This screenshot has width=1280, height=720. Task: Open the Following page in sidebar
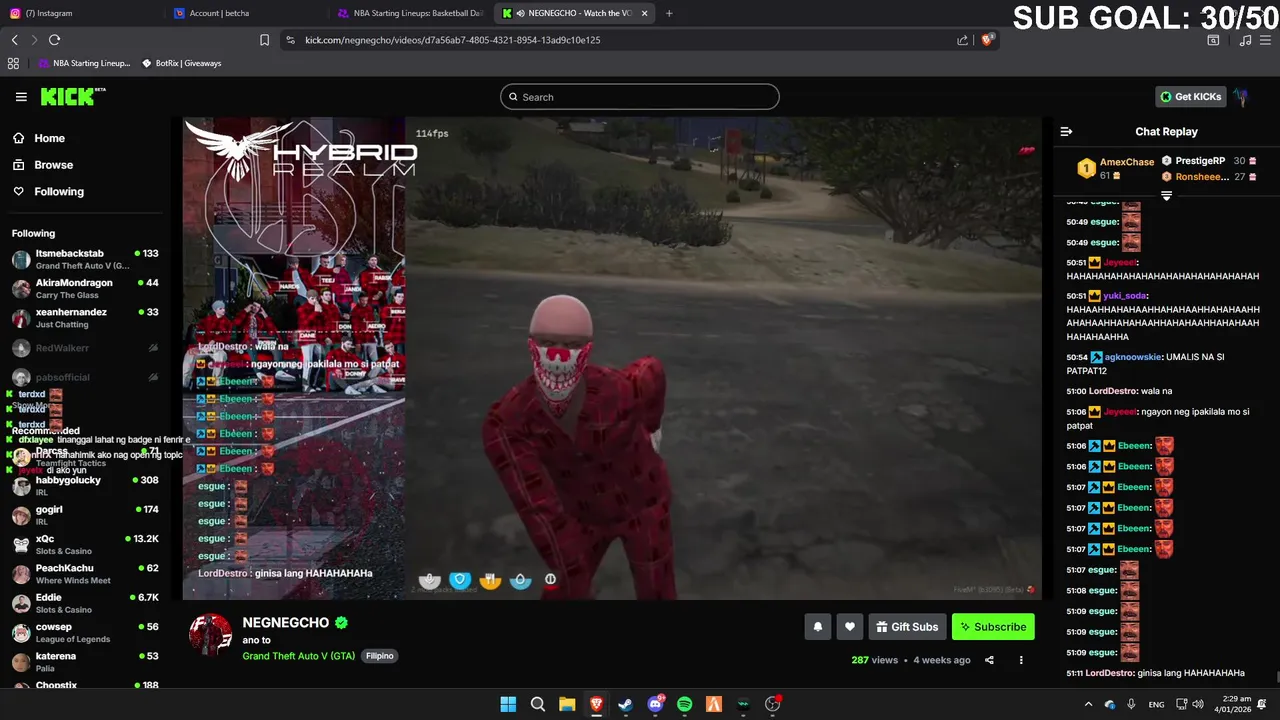click(59, 191)
